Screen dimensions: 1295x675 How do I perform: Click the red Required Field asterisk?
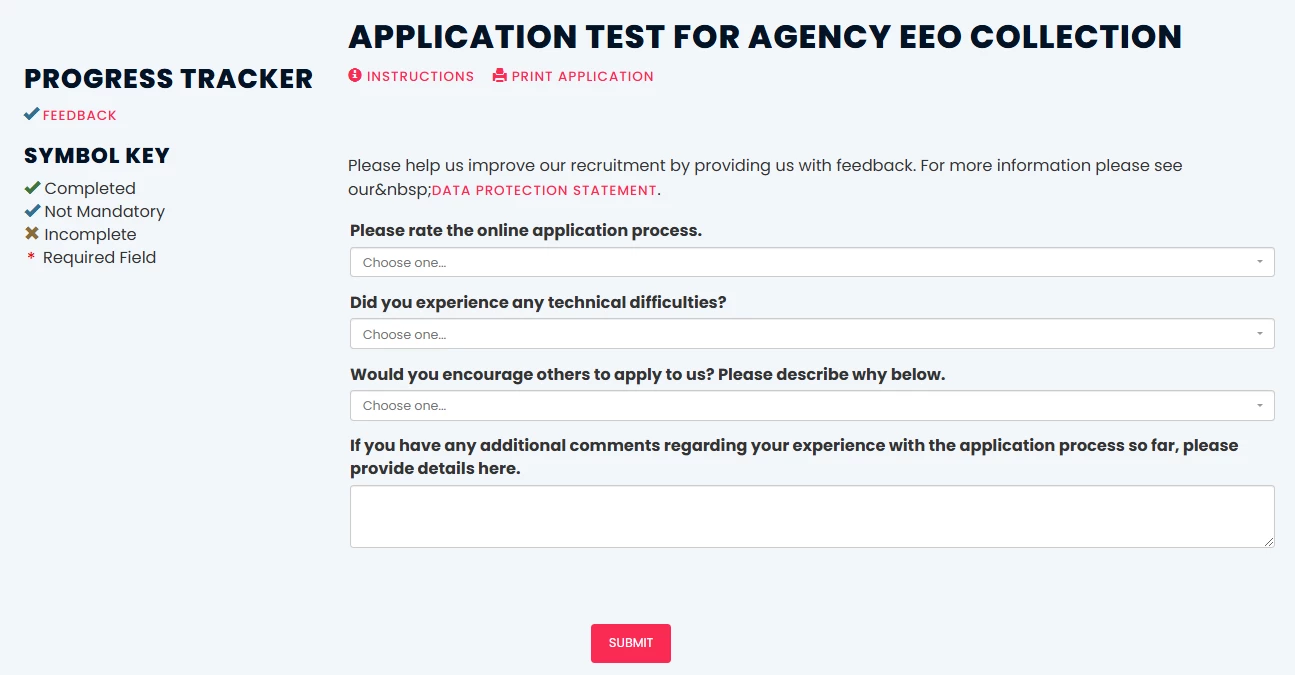pos(31,258)
